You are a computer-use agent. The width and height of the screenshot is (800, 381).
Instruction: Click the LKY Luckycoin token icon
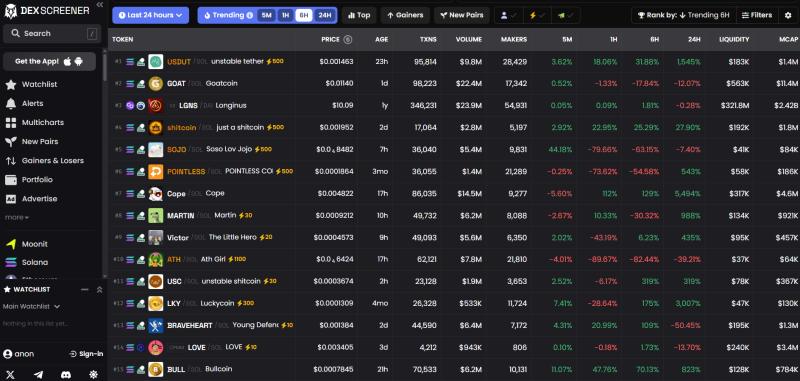click(156, 303)
